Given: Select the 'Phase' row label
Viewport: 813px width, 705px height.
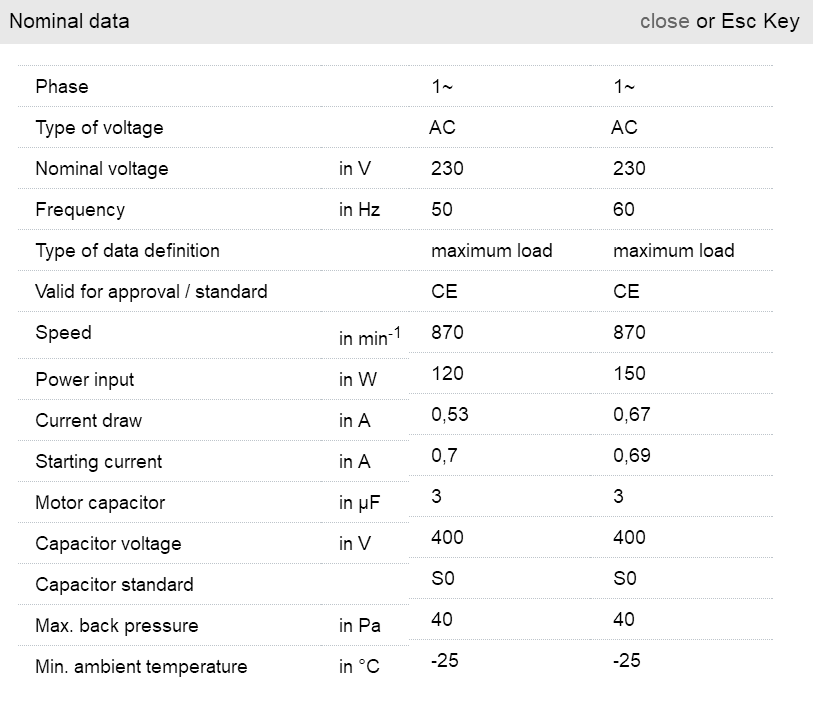Looking at the screenshot, I should [x=62, y=87].
